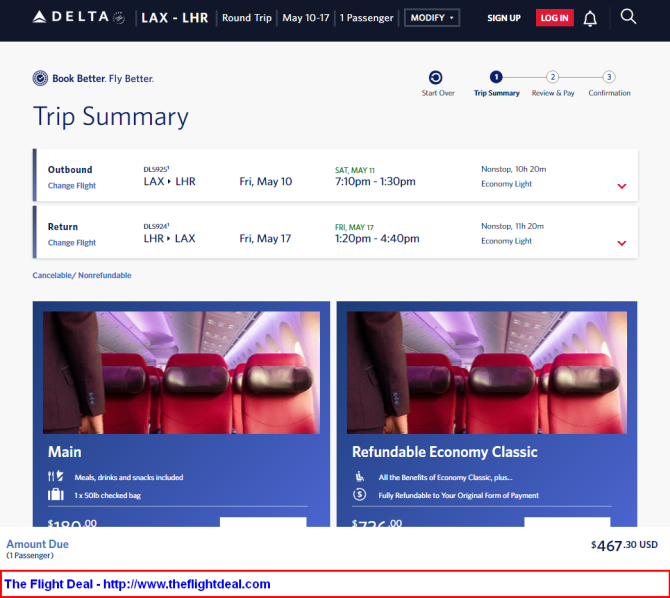The width and height of the screenshot is (670, 598).
Task: Click Change Flight under Return
Action: coord(72,242)
